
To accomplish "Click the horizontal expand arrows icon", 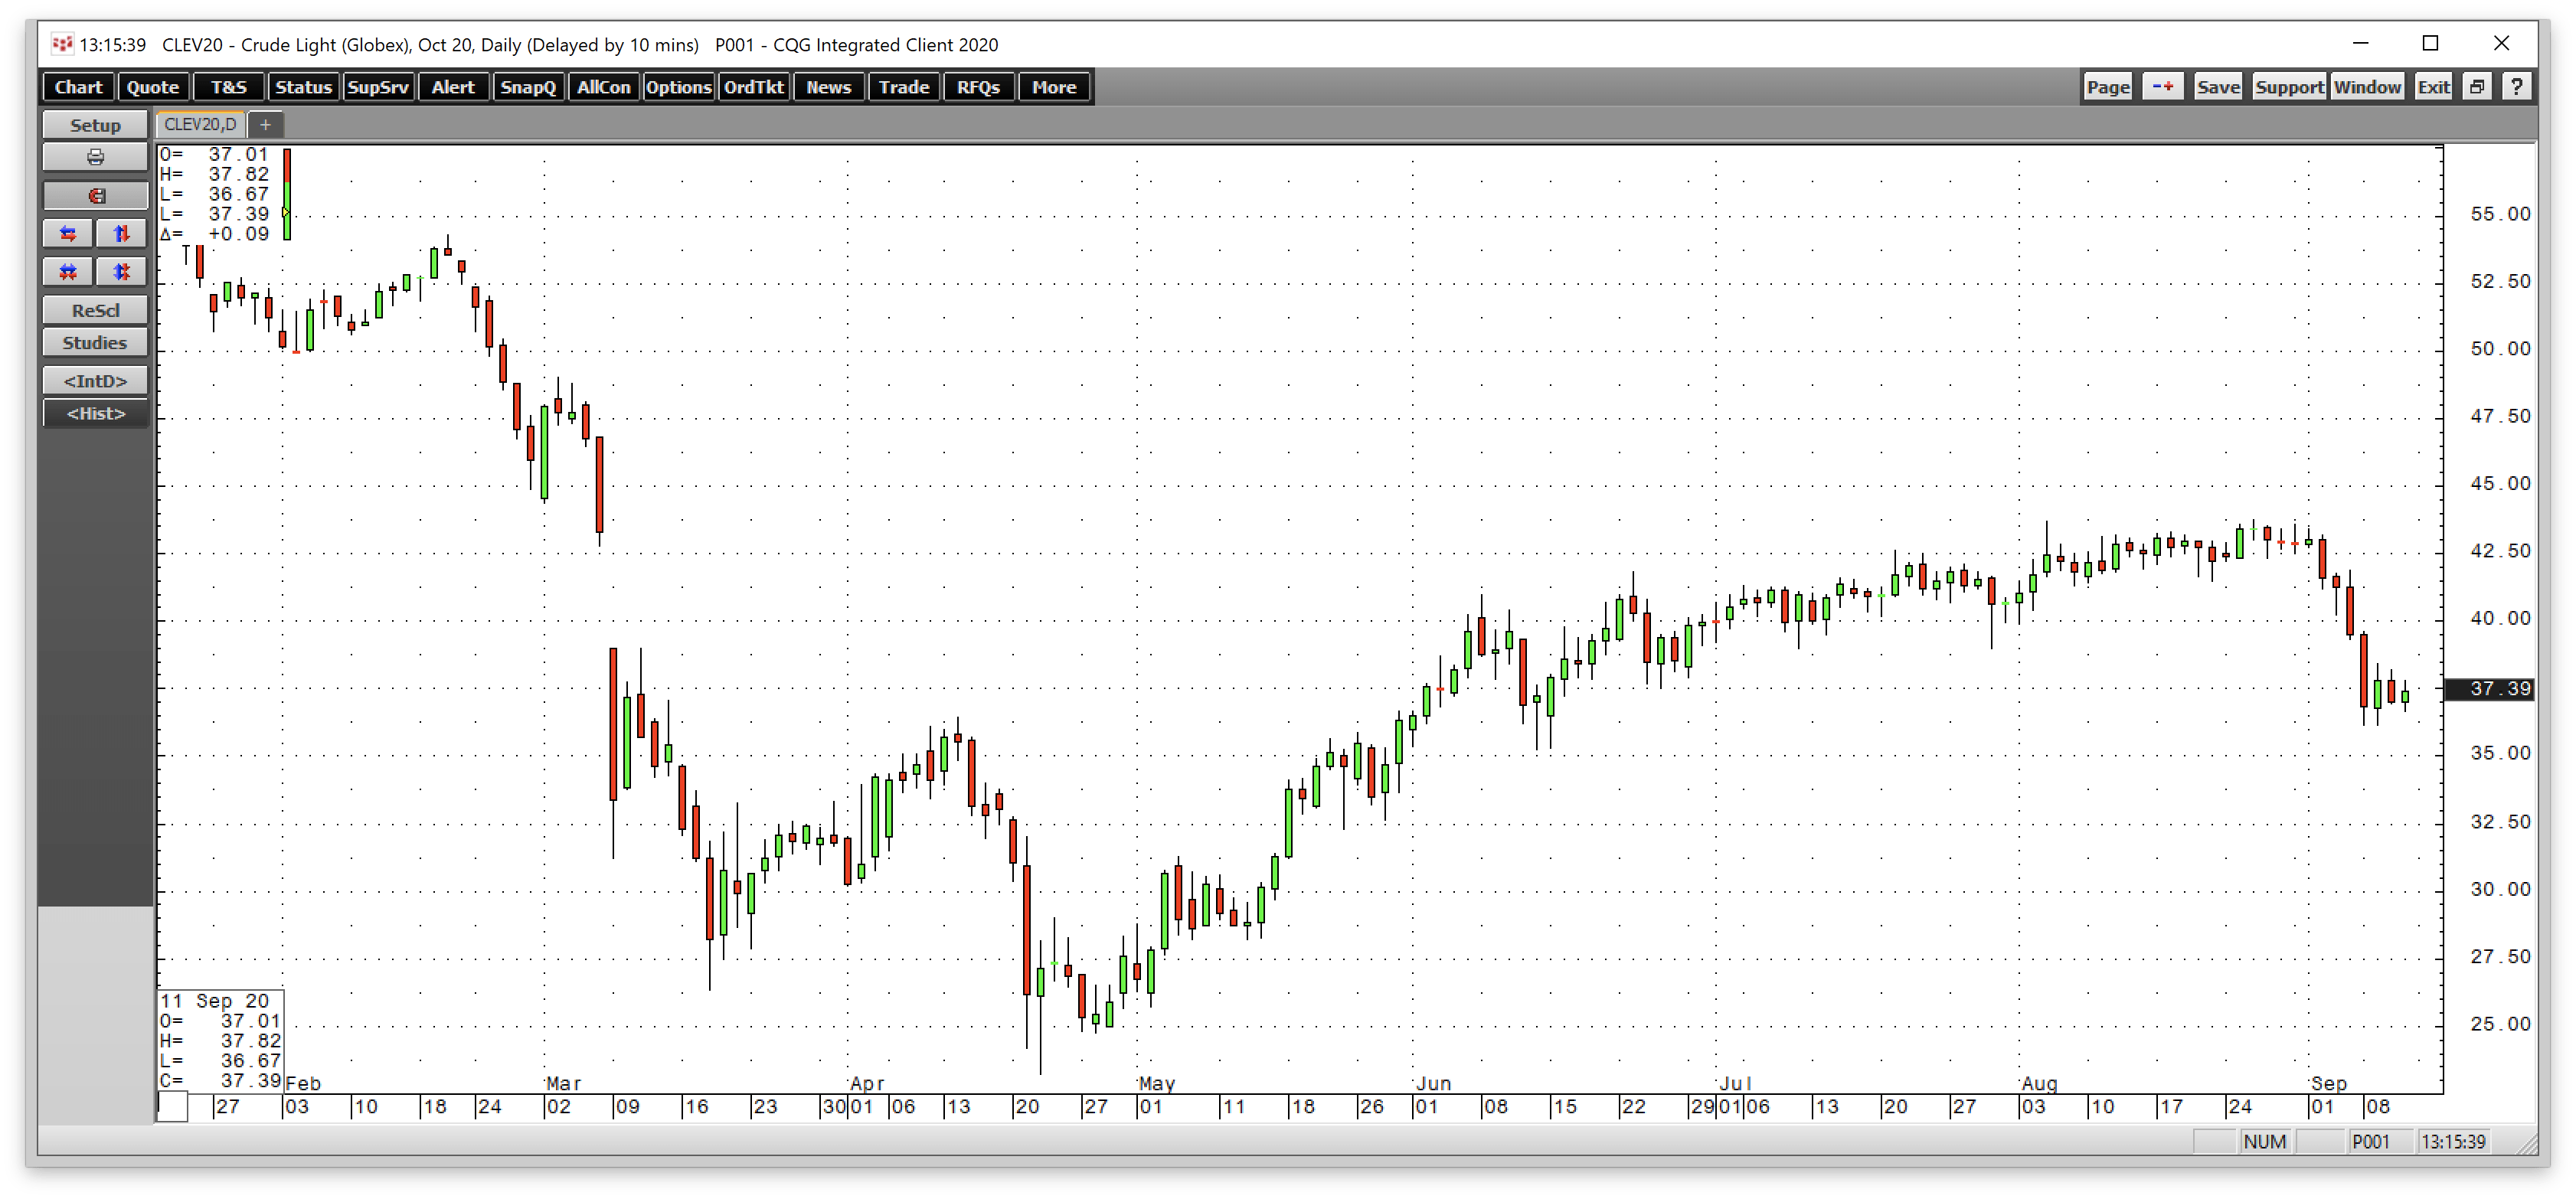I will tap(68, 233).
